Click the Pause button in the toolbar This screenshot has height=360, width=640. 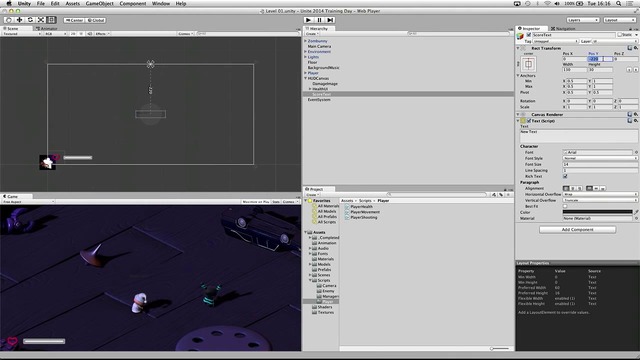[x=319, y=20]
